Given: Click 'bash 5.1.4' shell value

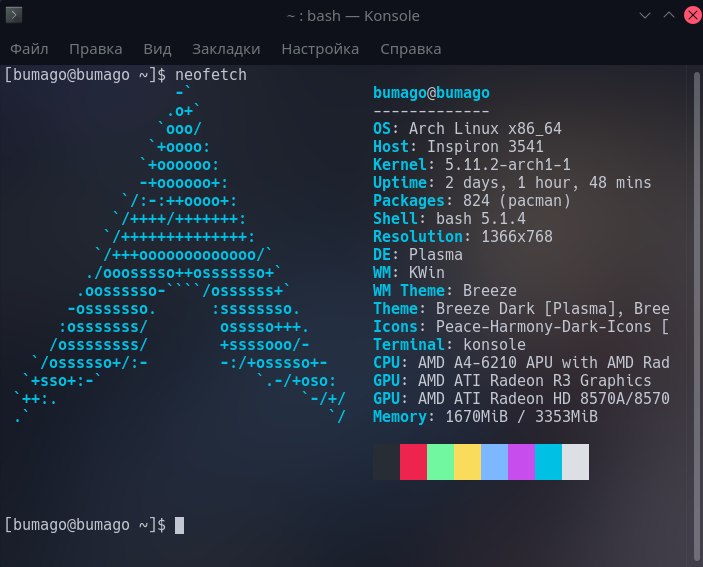Looking at the screenshot, I should [x=481, y=219].
